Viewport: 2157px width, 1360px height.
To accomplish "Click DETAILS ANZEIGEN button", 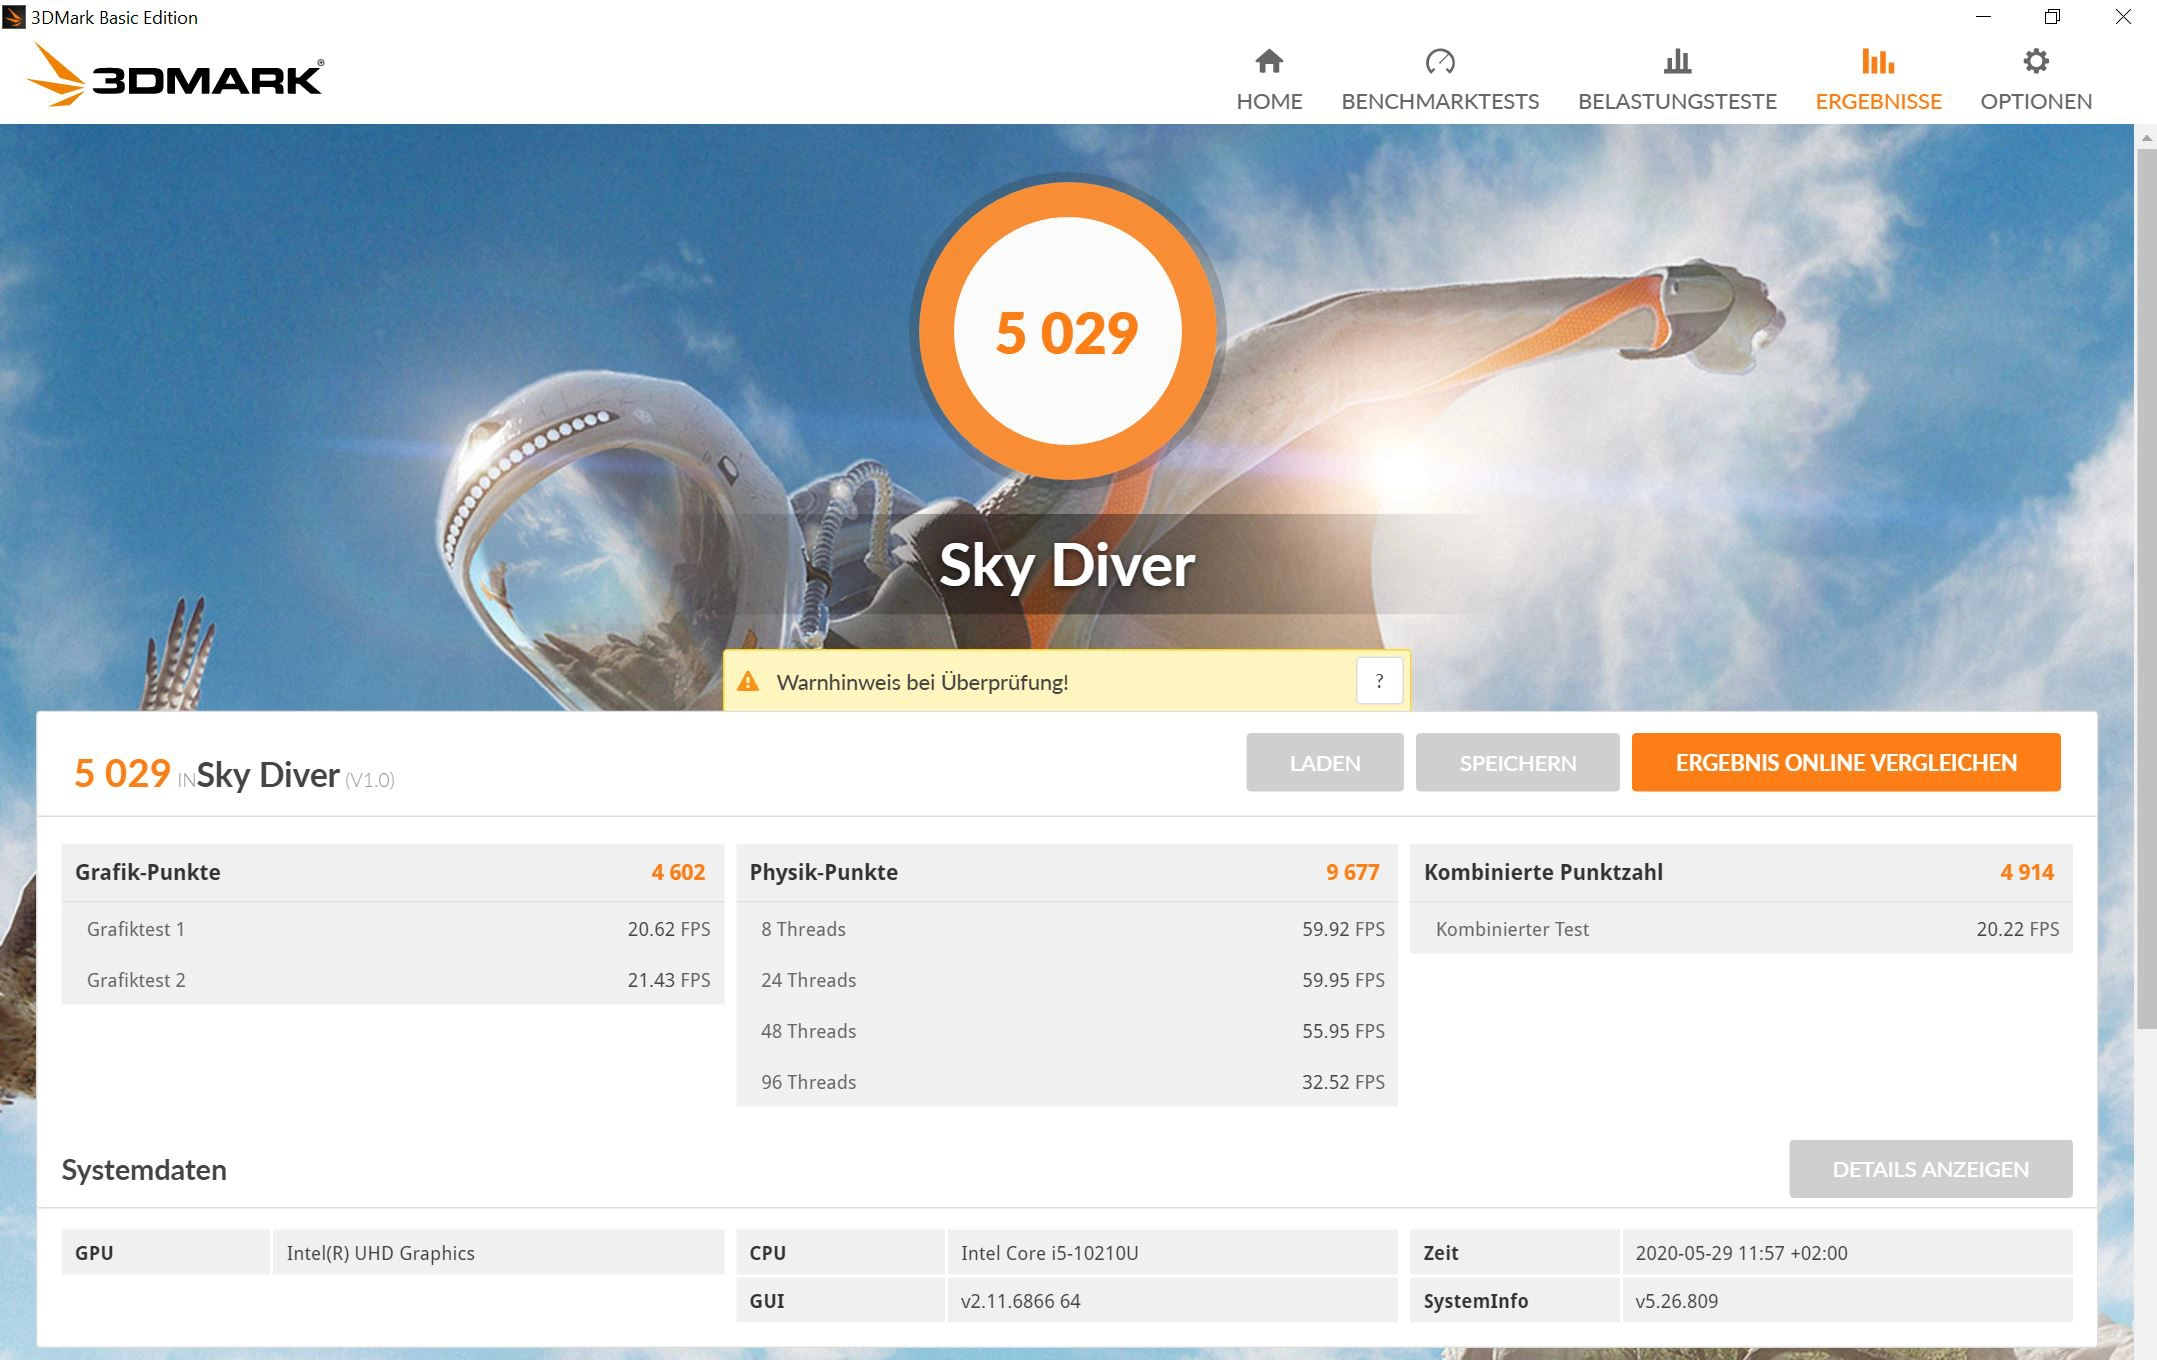I will click(x=1930, y=1169).
